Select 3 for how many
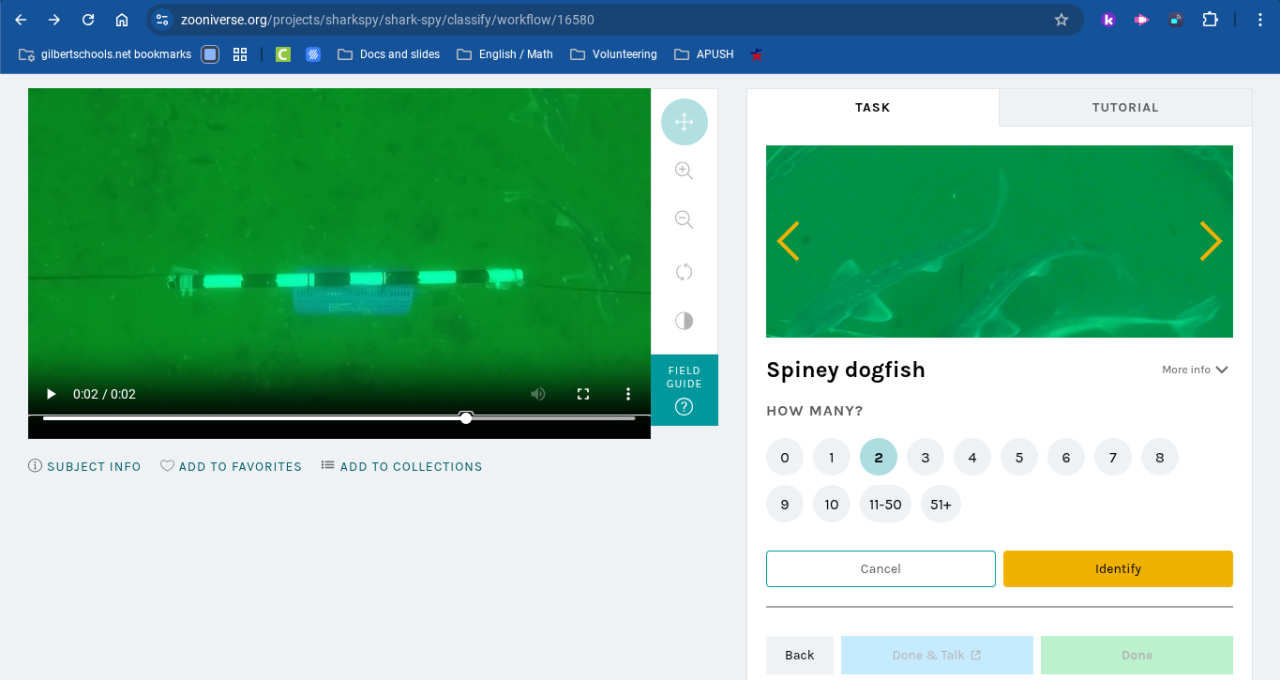The width and height of the screenshot is (1280, 680). [x=926, y=457]
